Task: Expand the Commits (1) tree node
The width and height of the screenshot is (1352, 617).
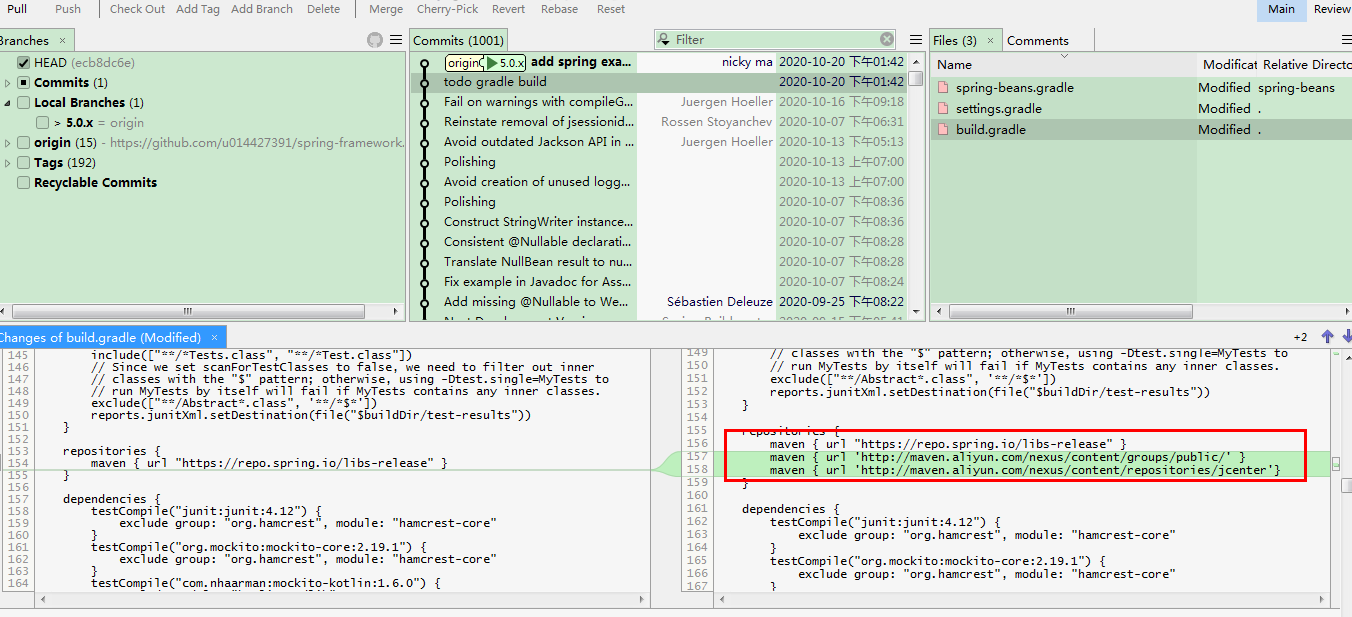Action: point(8,83)
